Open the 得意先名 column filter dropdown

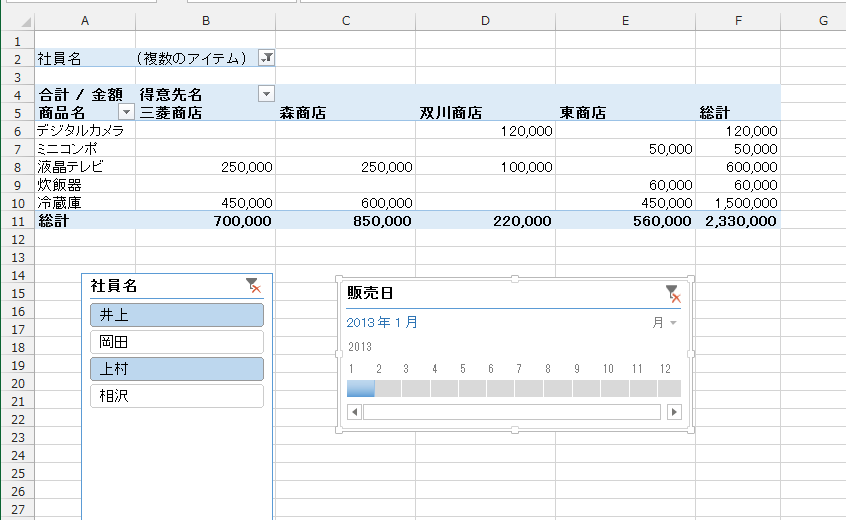coord(267,94)
